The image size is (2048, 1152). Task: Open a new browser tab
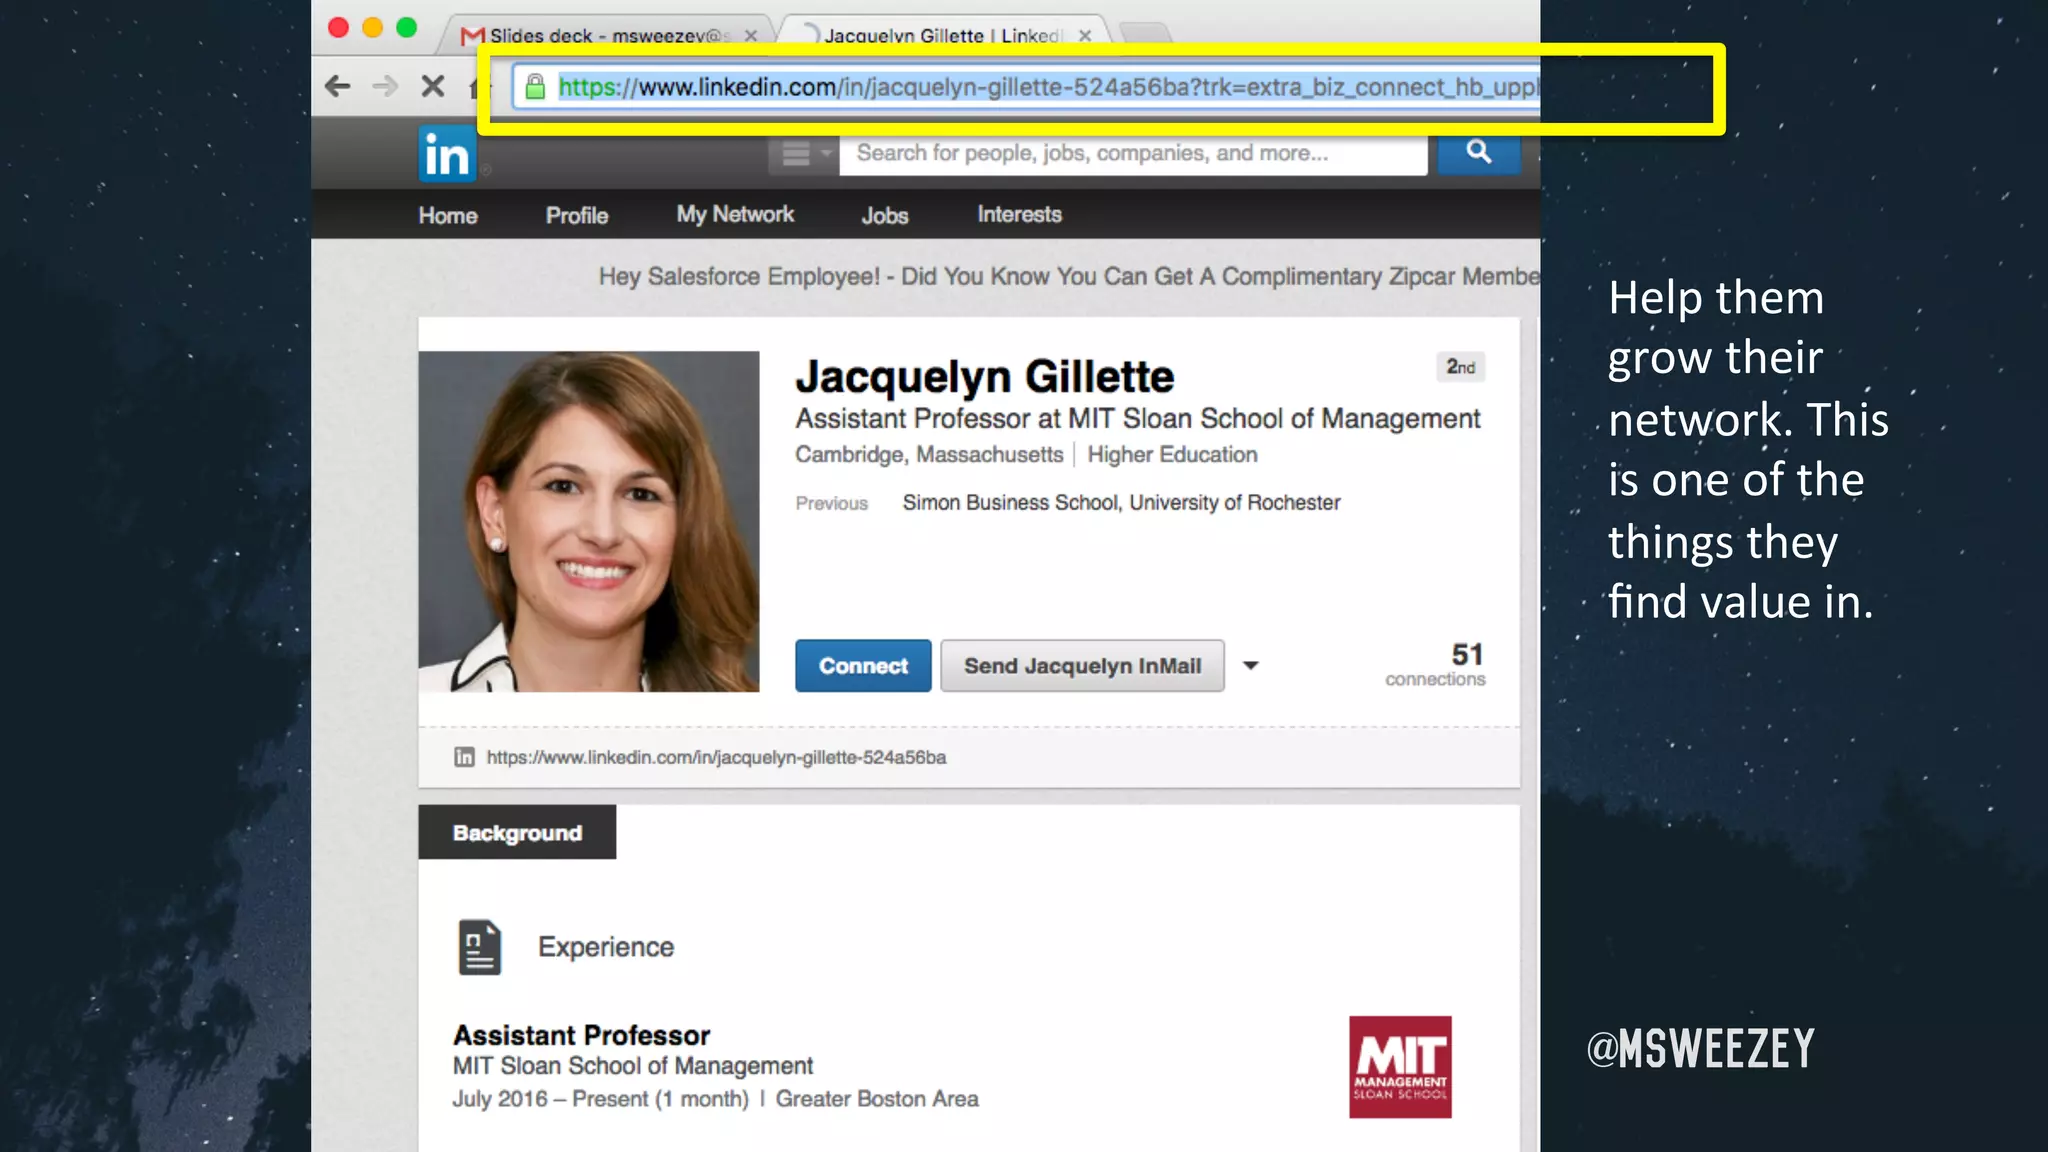coord(1145,33)
